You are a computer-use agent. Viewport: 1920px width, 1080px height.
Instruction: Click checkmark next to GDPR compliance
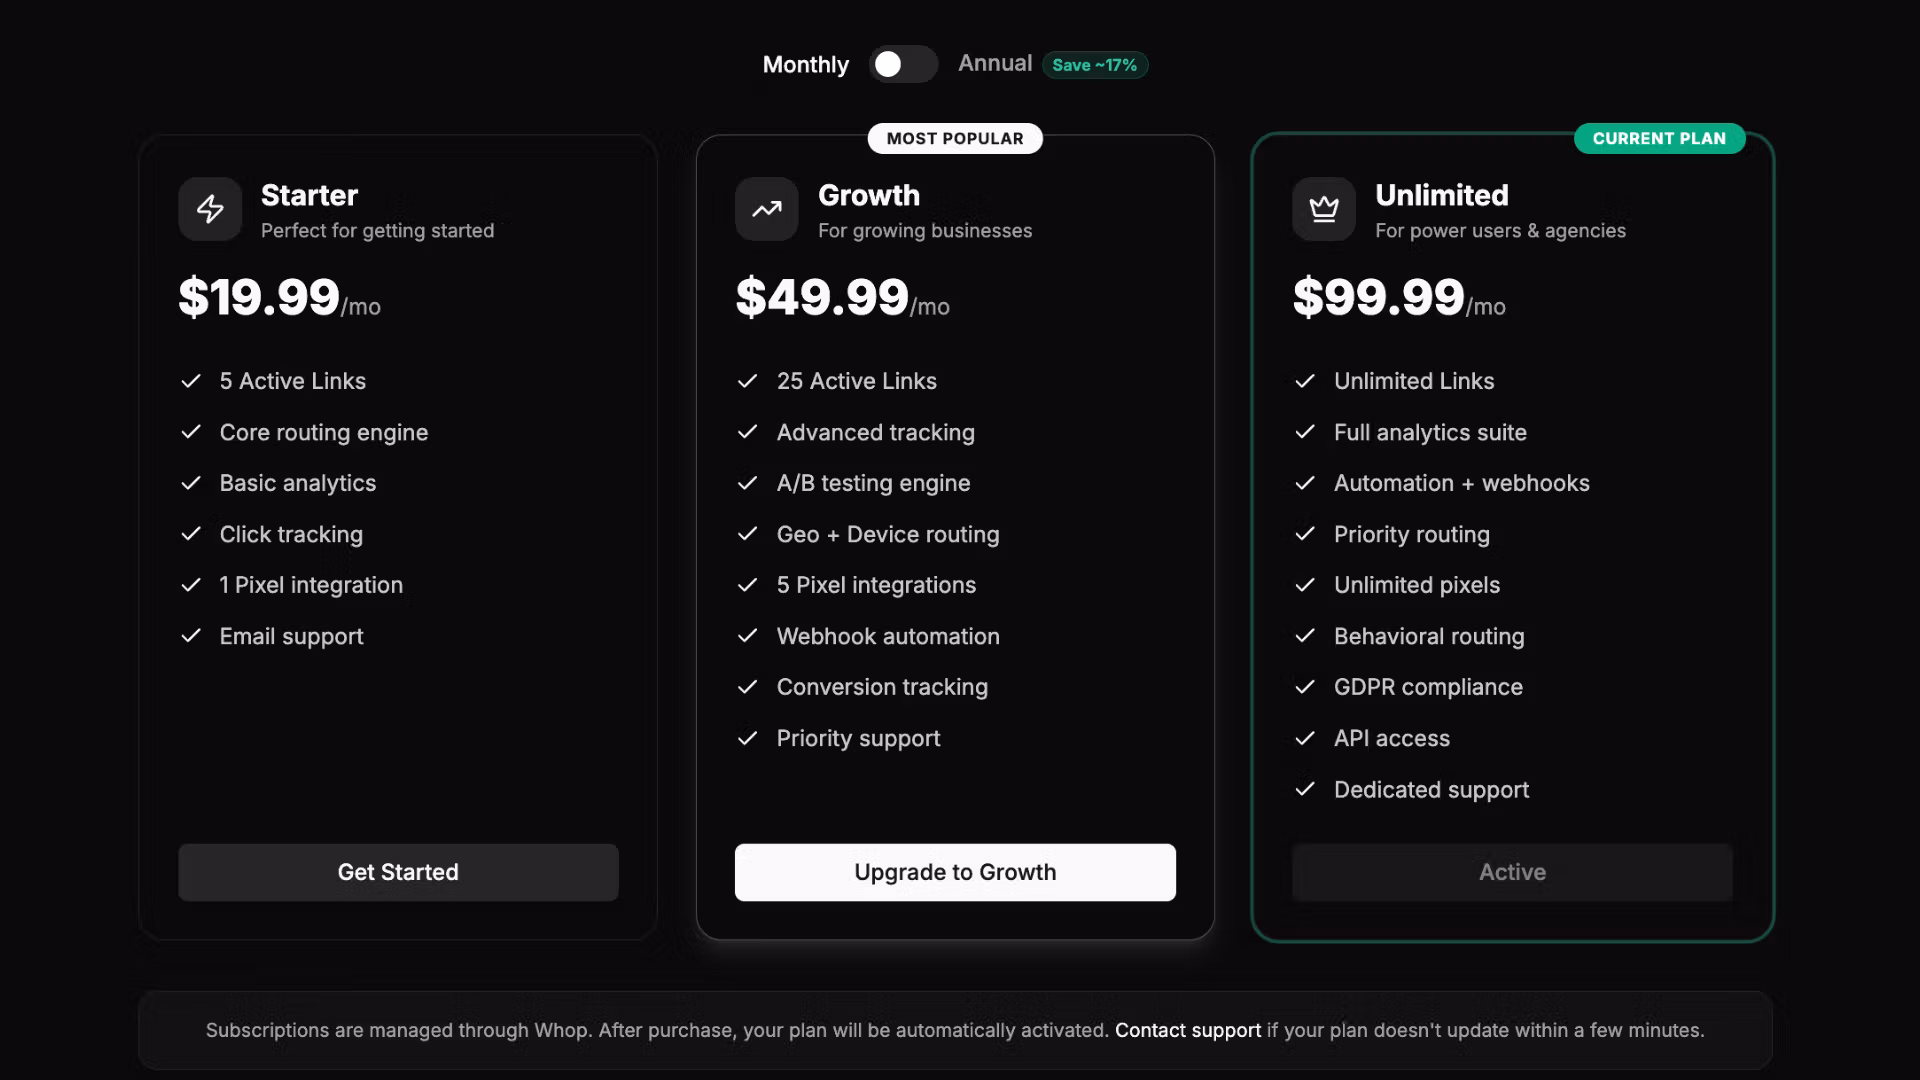click(x=1305, y=687)
